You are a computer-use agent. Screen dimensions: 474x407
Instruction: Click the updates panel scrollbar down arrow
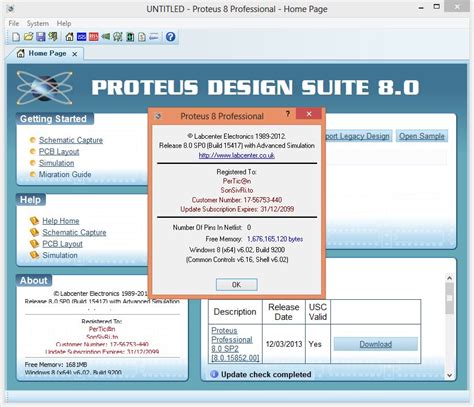pos(449,375)
